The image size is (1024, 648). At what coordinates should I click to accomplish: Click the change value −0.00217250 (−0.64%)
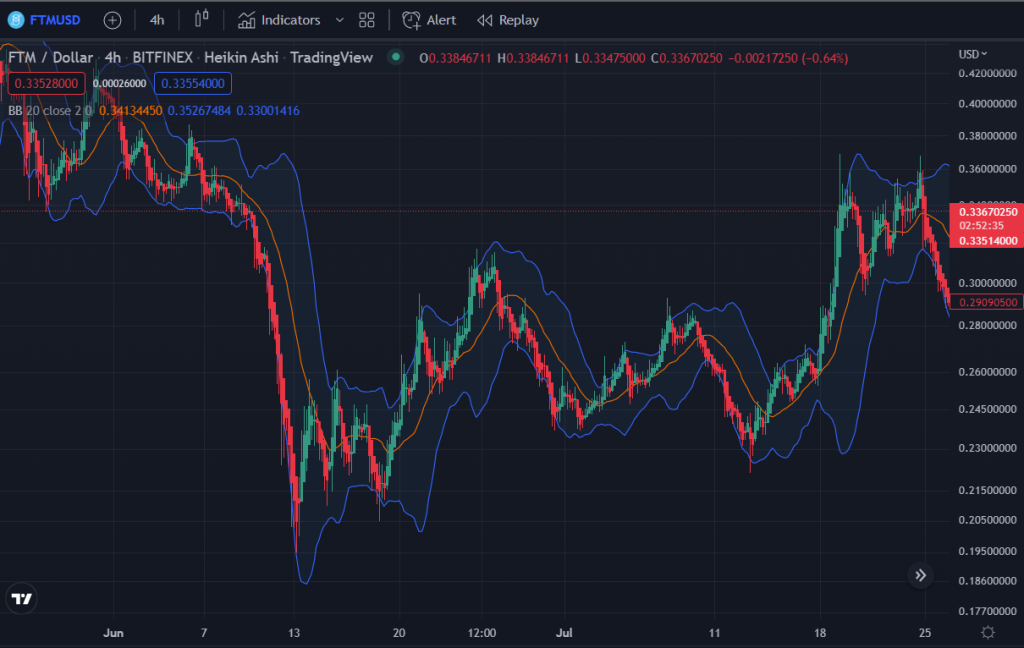tap(788, 58)
